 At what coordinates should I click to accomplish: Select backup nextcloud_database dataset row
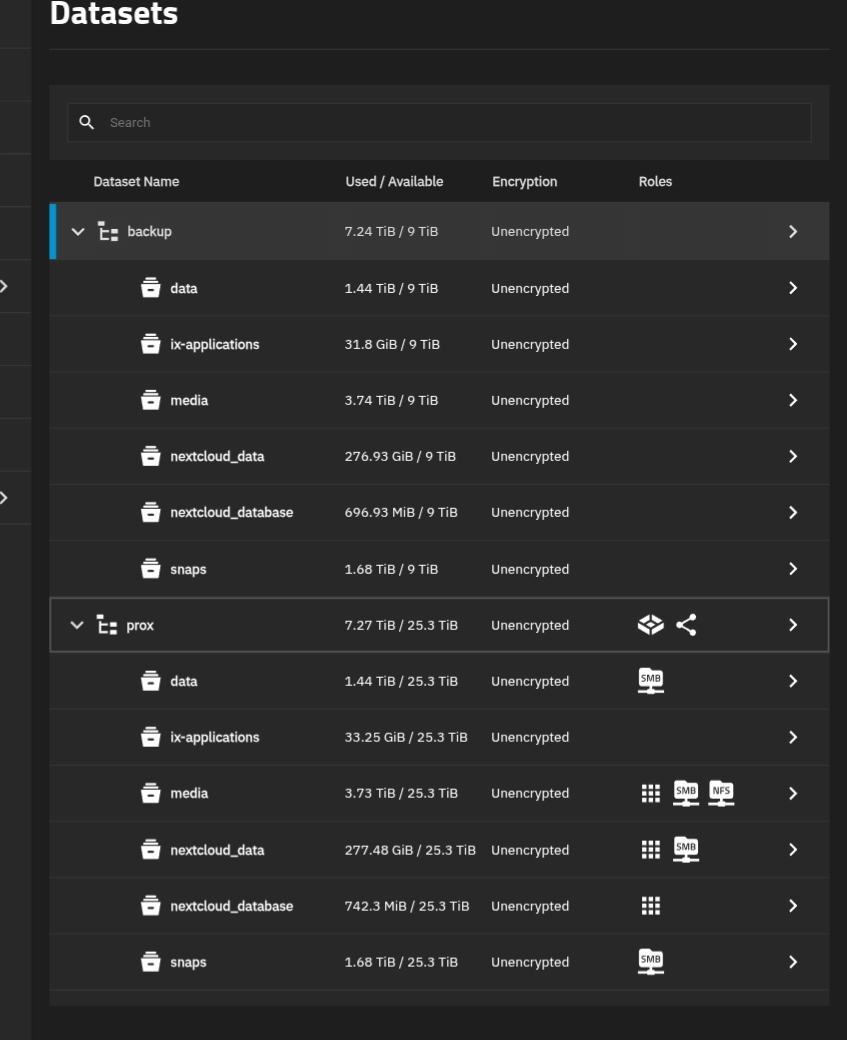pos(231,512)
